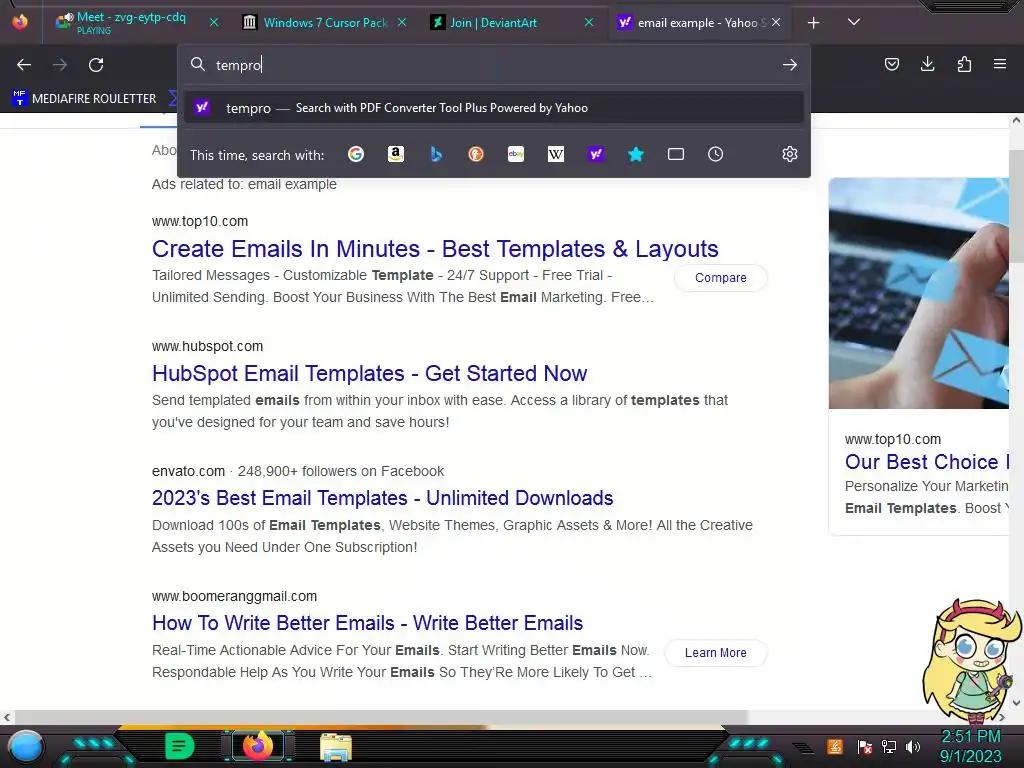Click the envelope ad image thumbnail
Screen dimensions: 1024x768
coord(919,293)
